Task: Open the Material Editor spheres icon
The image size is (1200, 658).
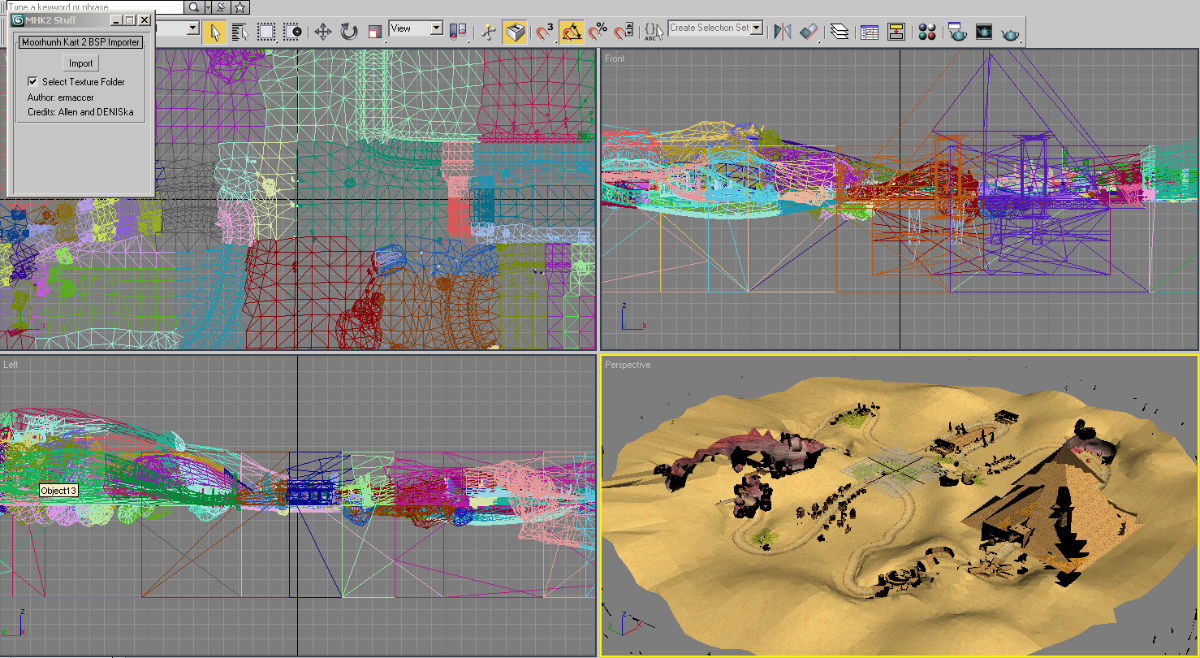Action: coord(927,32)
